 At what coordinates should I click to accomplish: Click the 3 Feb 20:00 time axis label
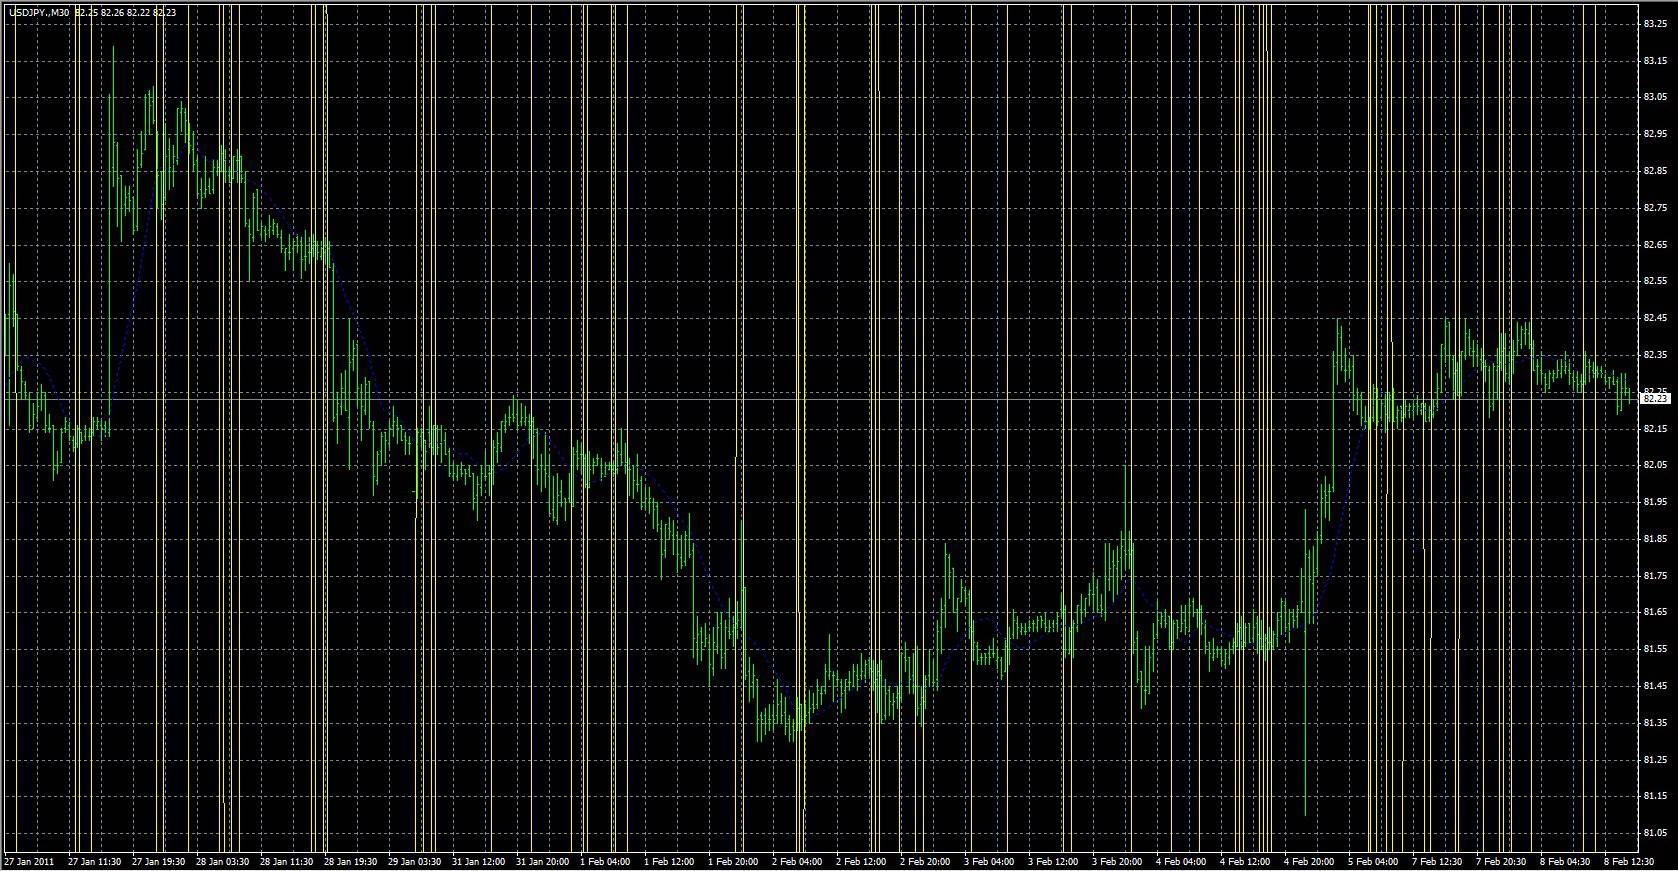[1118, 861]
